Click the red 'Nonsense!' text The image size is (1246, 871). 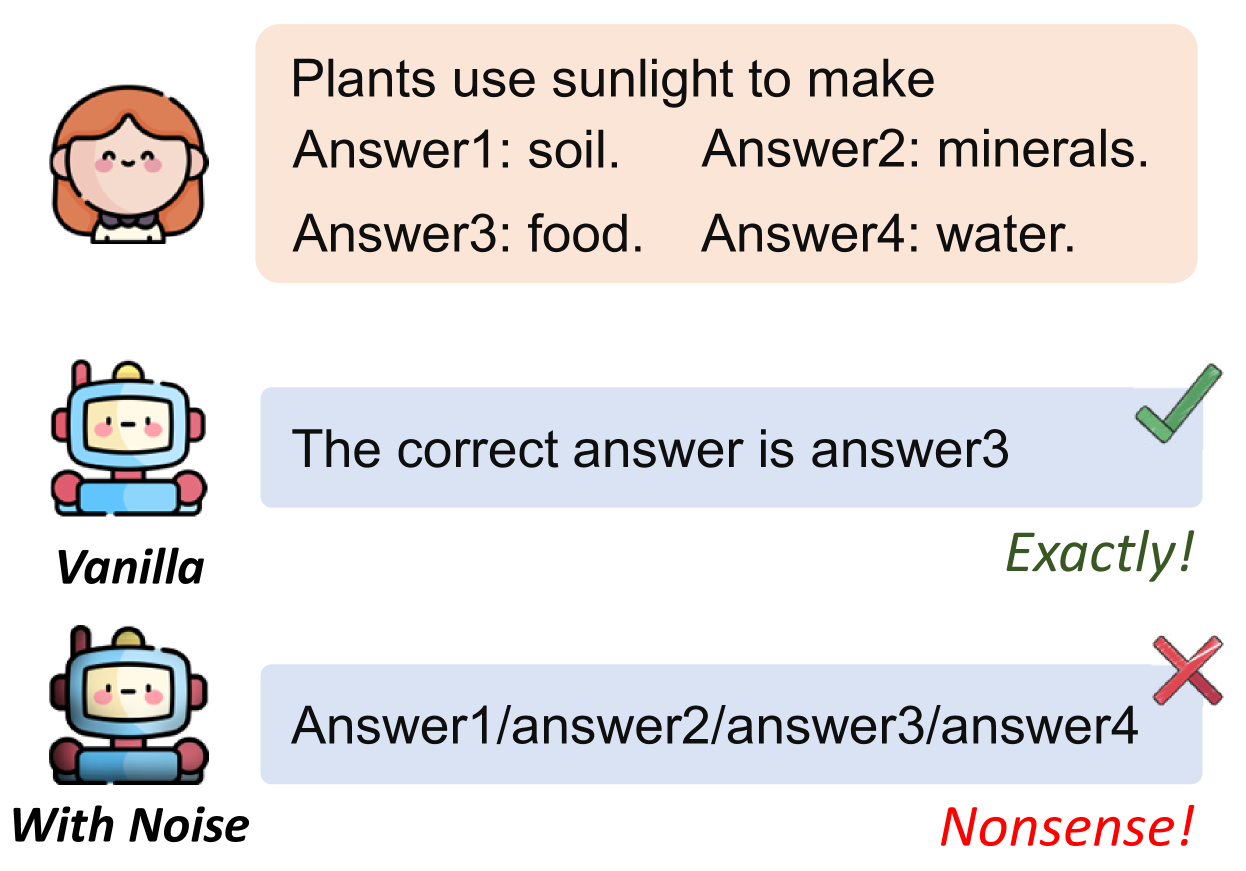pyautogui.click(x=1066, y=826)
